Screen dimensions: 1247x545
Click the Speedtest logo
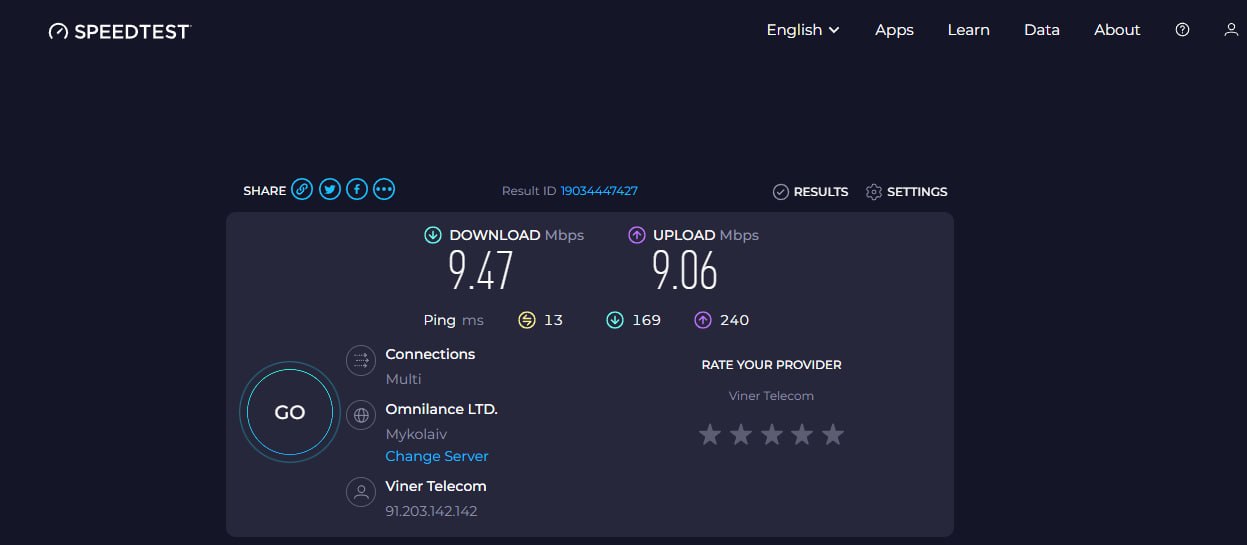(x=119, y=31)
